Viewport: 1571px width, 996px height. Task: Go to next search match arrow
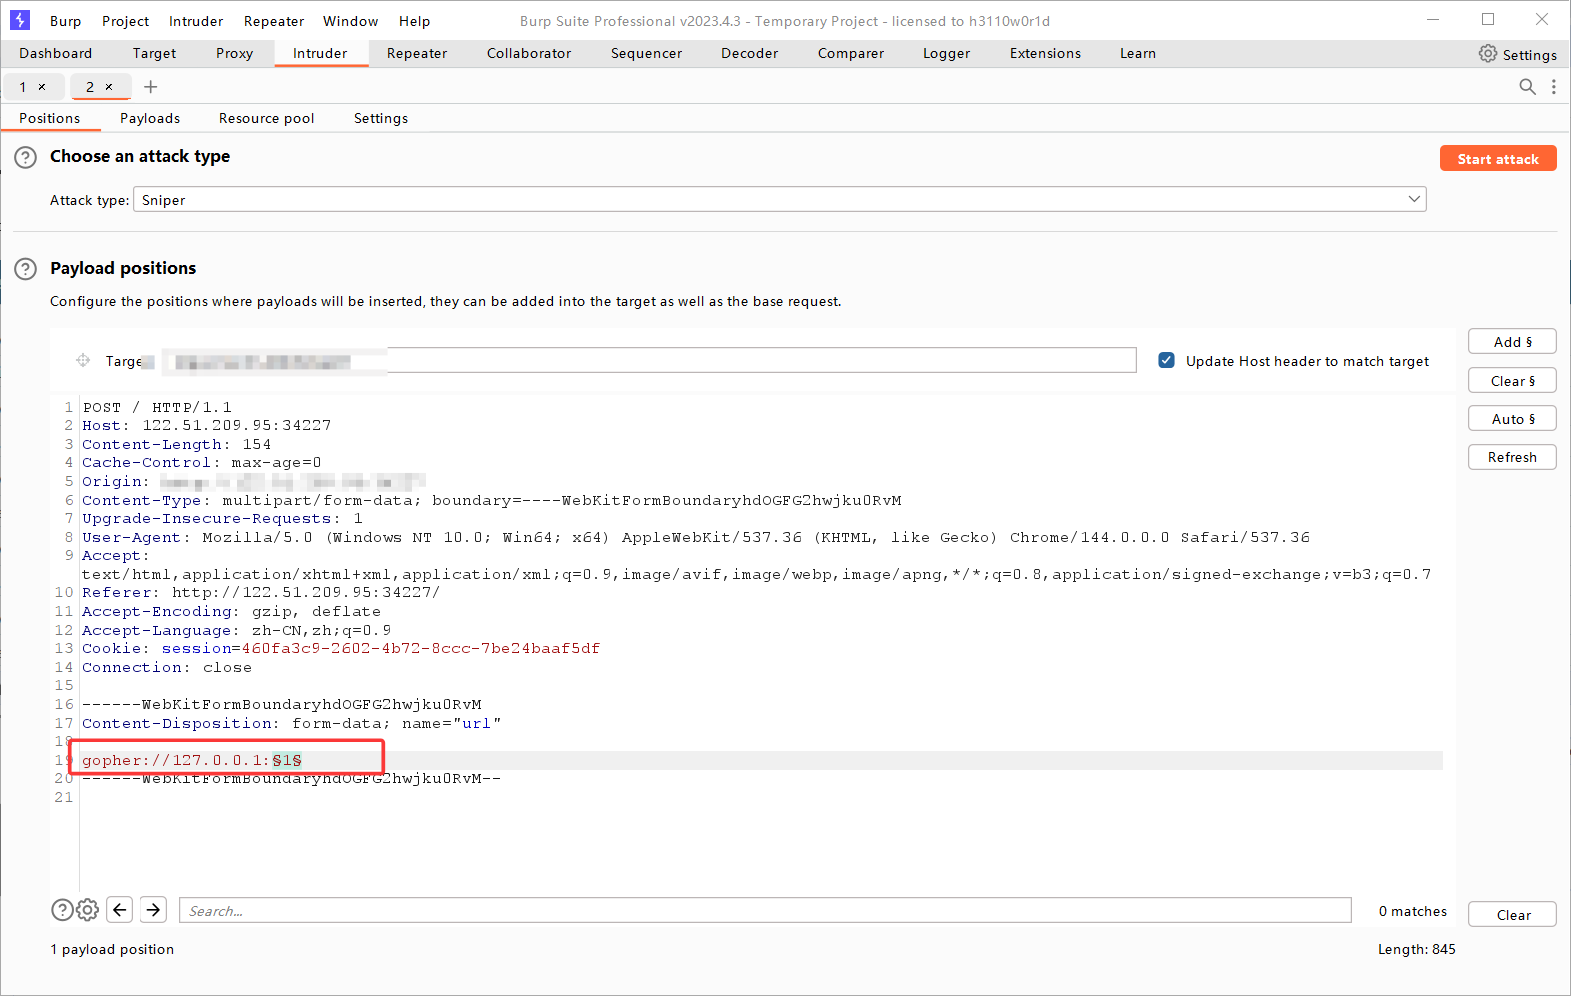153,910
